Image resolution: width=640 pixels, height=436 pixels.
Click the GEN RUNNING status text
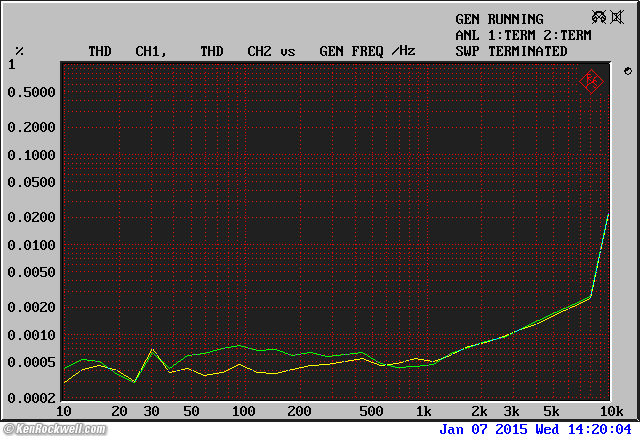(499, 19)
